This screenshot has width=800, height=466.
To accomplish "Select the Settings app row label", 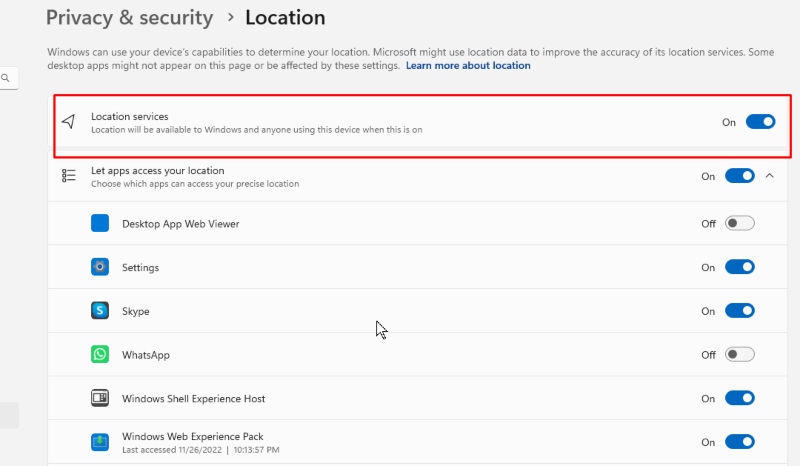I will pos(140,267).
